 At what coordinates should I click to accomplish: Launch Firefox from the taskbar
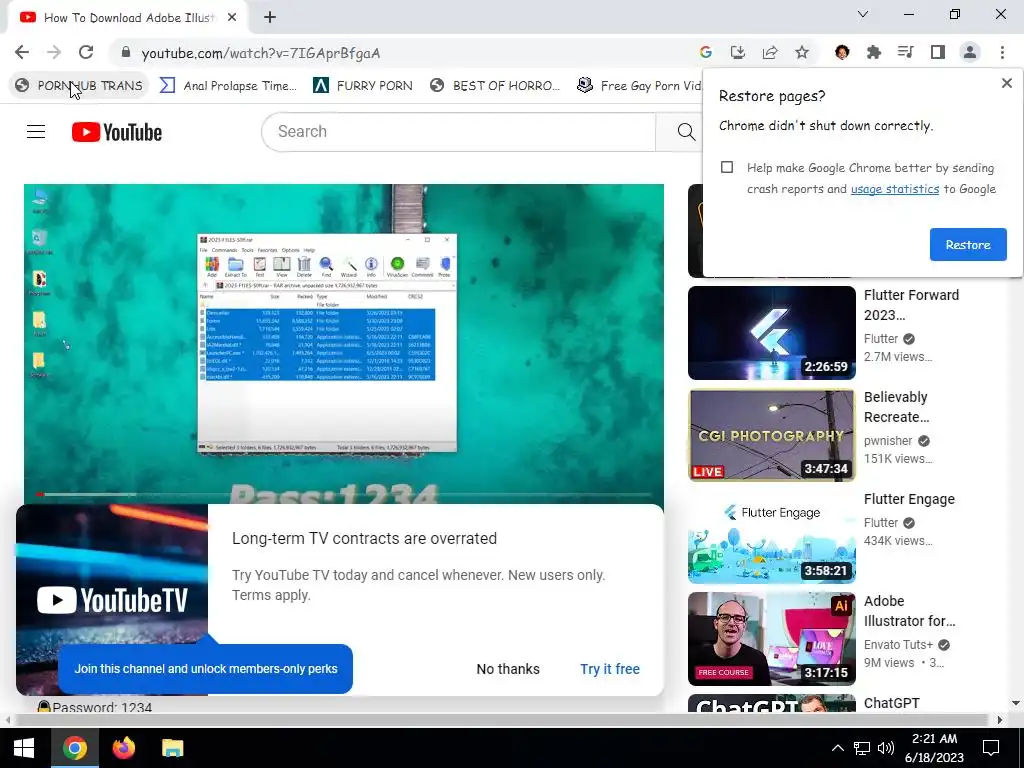point(123,748)
